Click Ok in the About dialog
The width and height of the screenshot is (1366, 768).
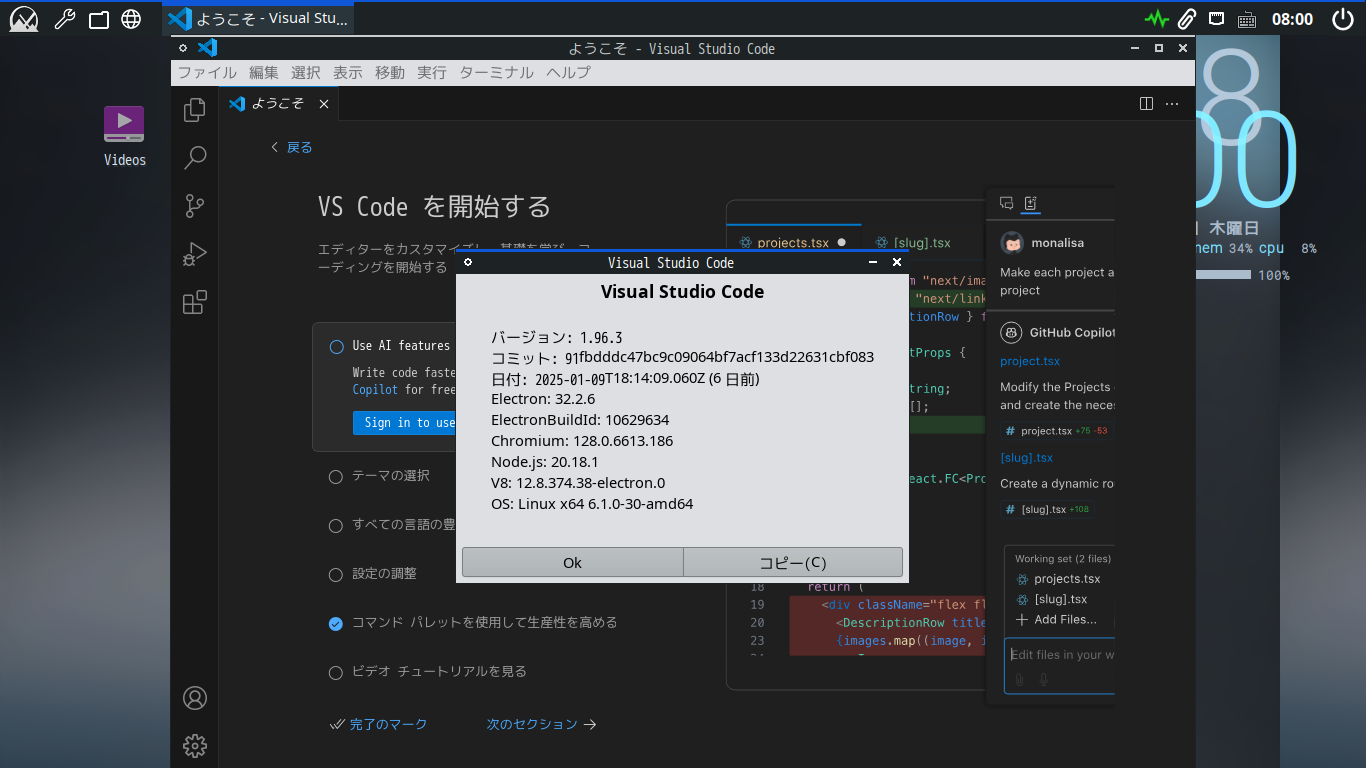[572, 562]
